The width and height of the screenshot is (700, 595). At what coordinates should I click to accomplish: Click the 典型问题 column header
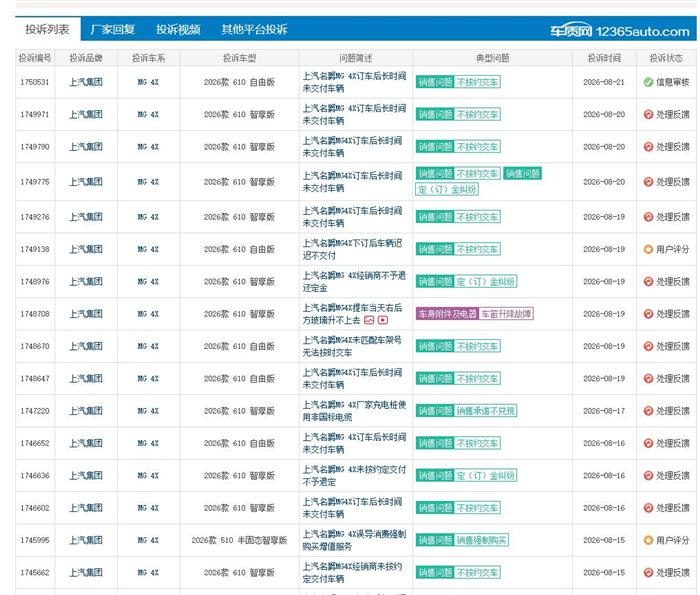coord(492,58)
